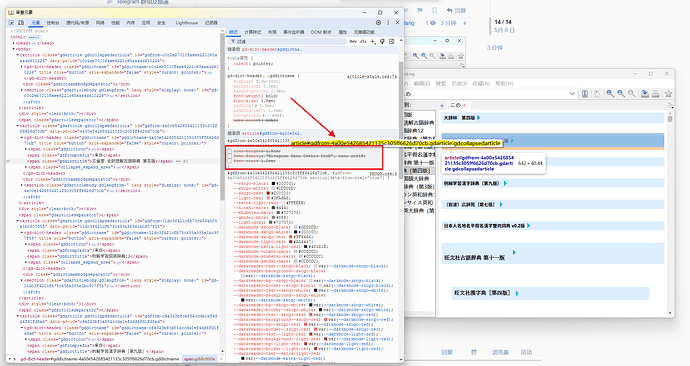
Task: Click the --skogo-black color swatch
Action: [x=273, y=183]
